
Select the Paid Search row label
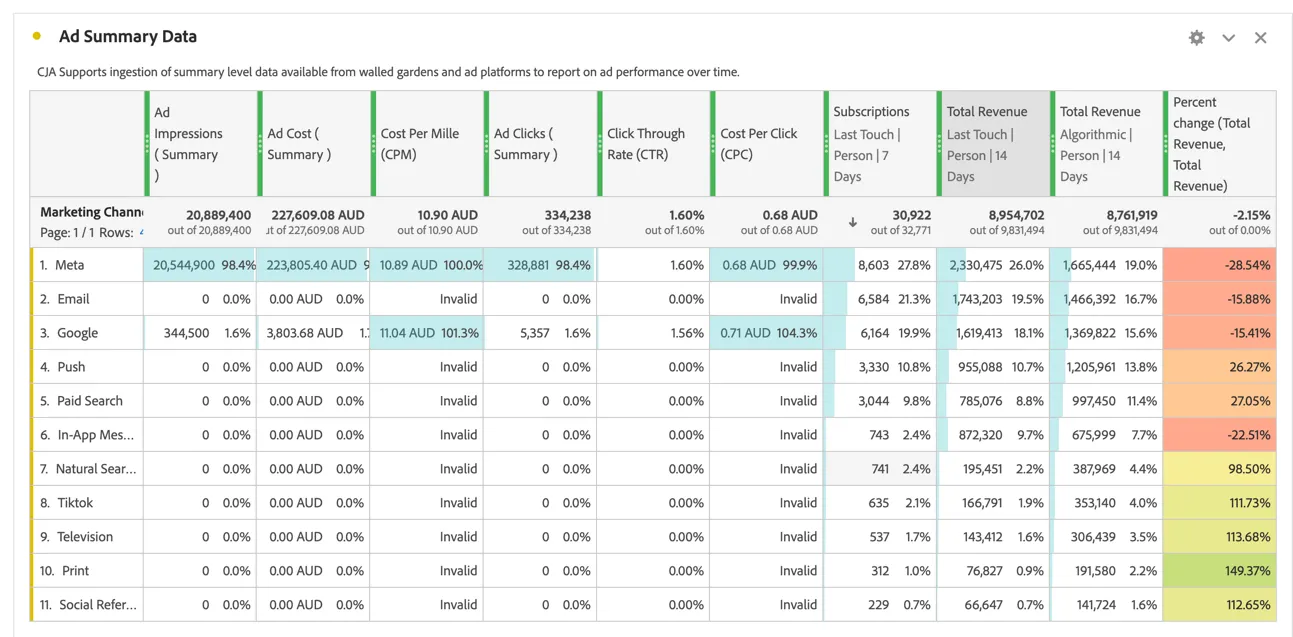click(90, 401)
